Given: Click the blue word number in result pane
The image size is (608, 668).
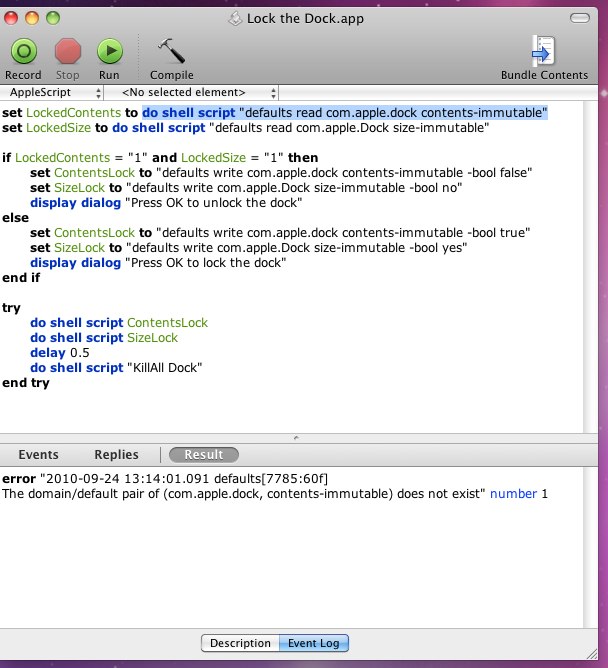Looking at the screenshot, I should pos(513,494).
